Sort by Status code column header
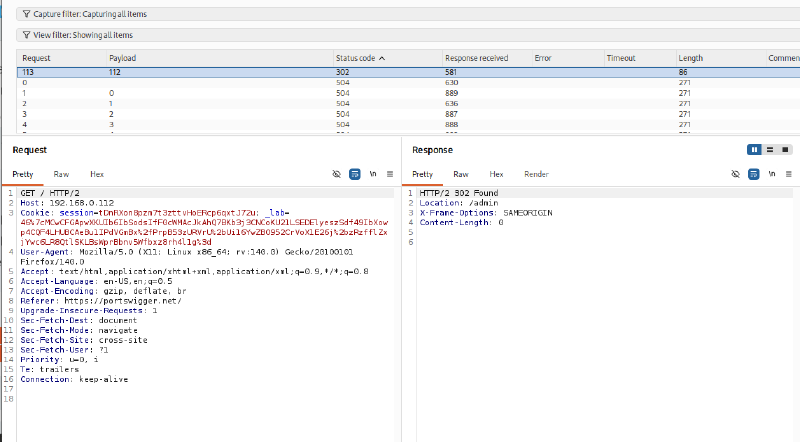This screenshot has height=442, width=800. pyautogui.click(x=387, y=58)
